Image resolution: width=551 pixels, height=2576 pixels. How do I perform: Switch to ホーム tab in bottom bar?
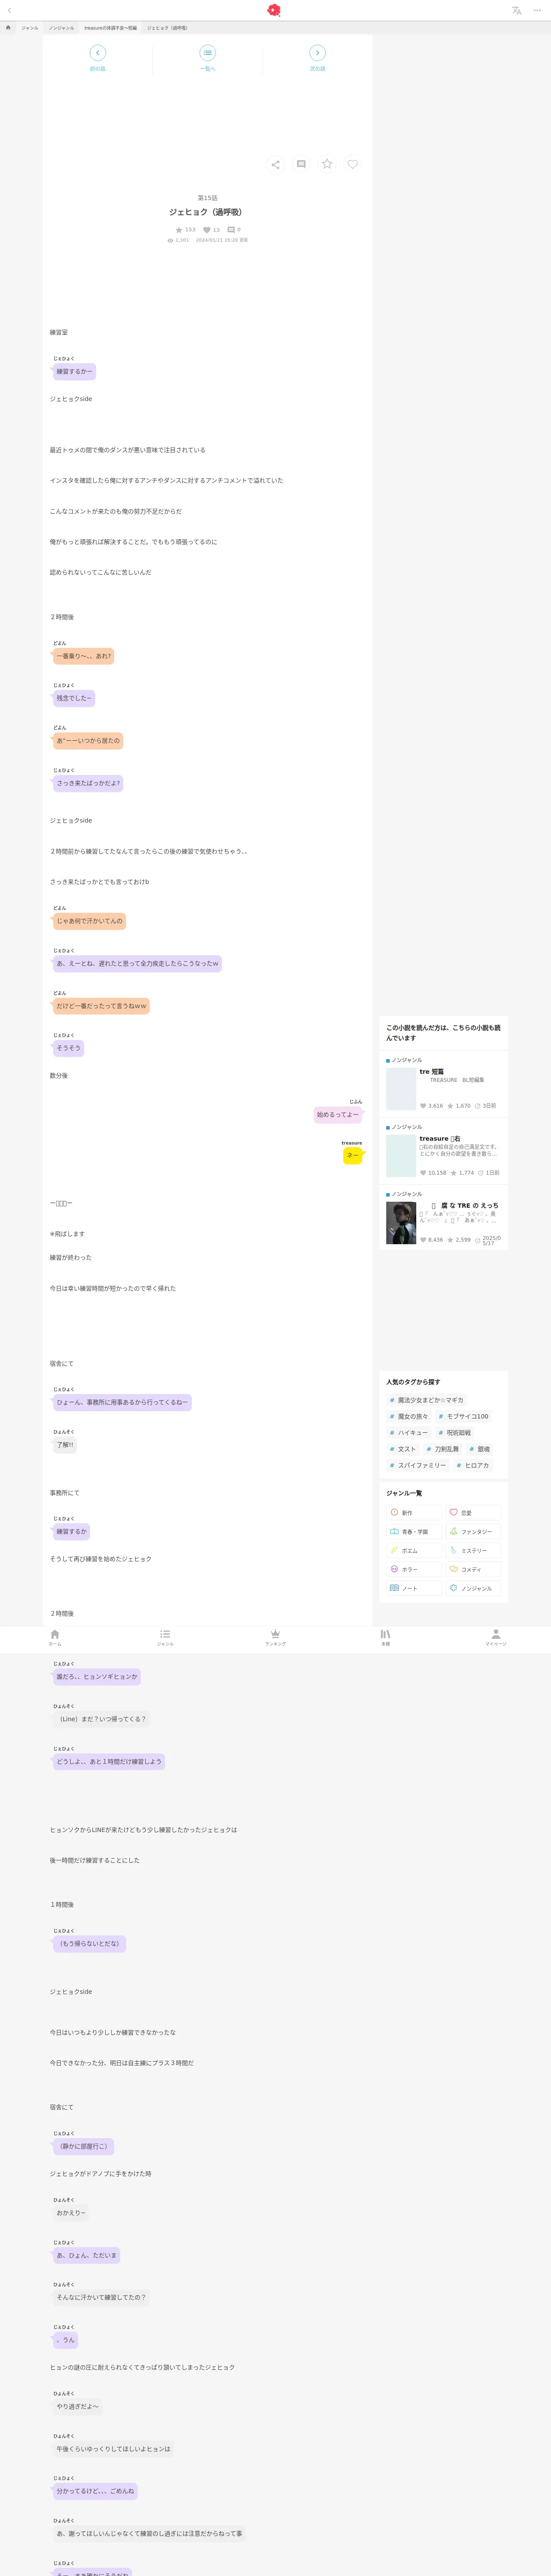(x=55, y=1638)
